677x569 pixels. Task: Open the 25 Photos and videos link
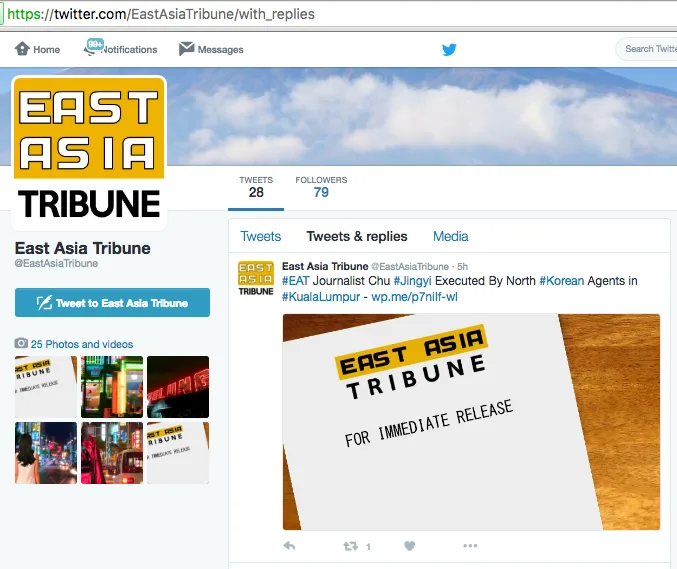pos(82,344)
